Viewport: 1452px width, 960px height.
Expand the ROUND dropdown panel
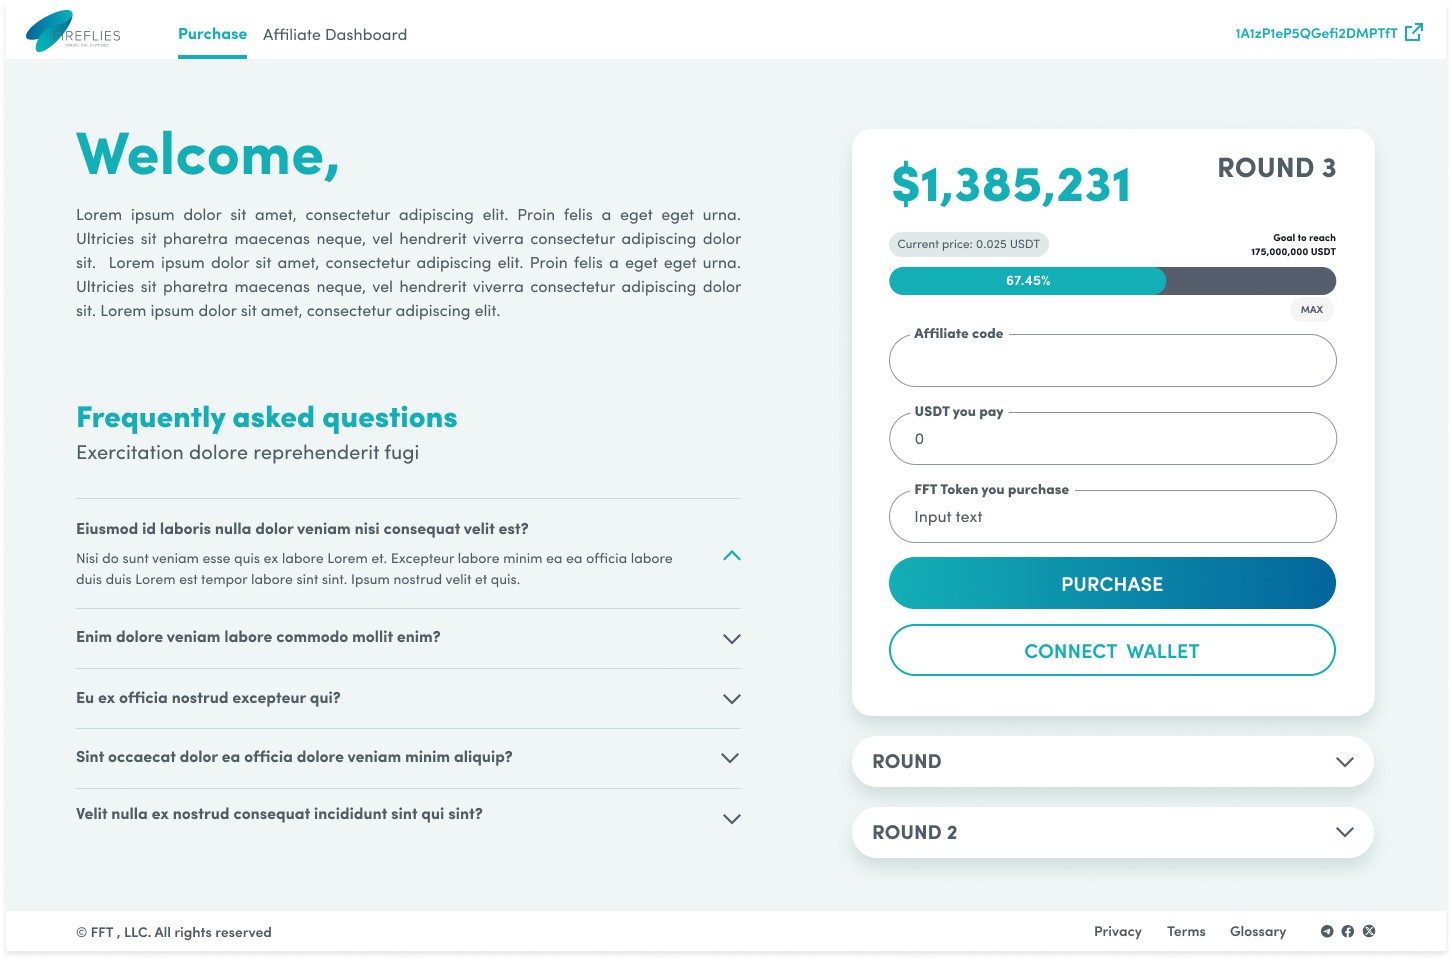[x=1344, y=762]
